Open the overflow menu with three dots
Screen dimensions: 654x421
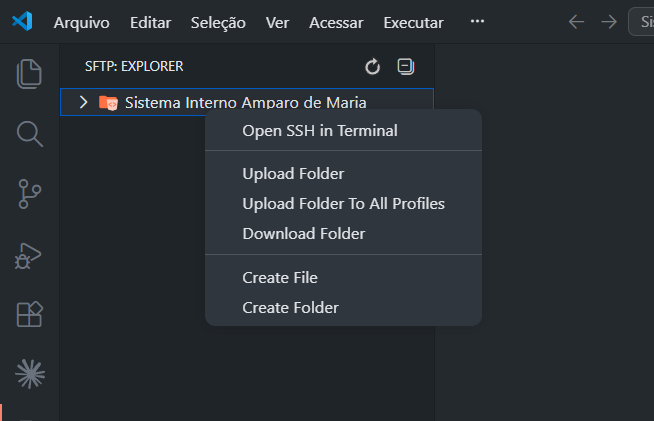pos(477,21)
